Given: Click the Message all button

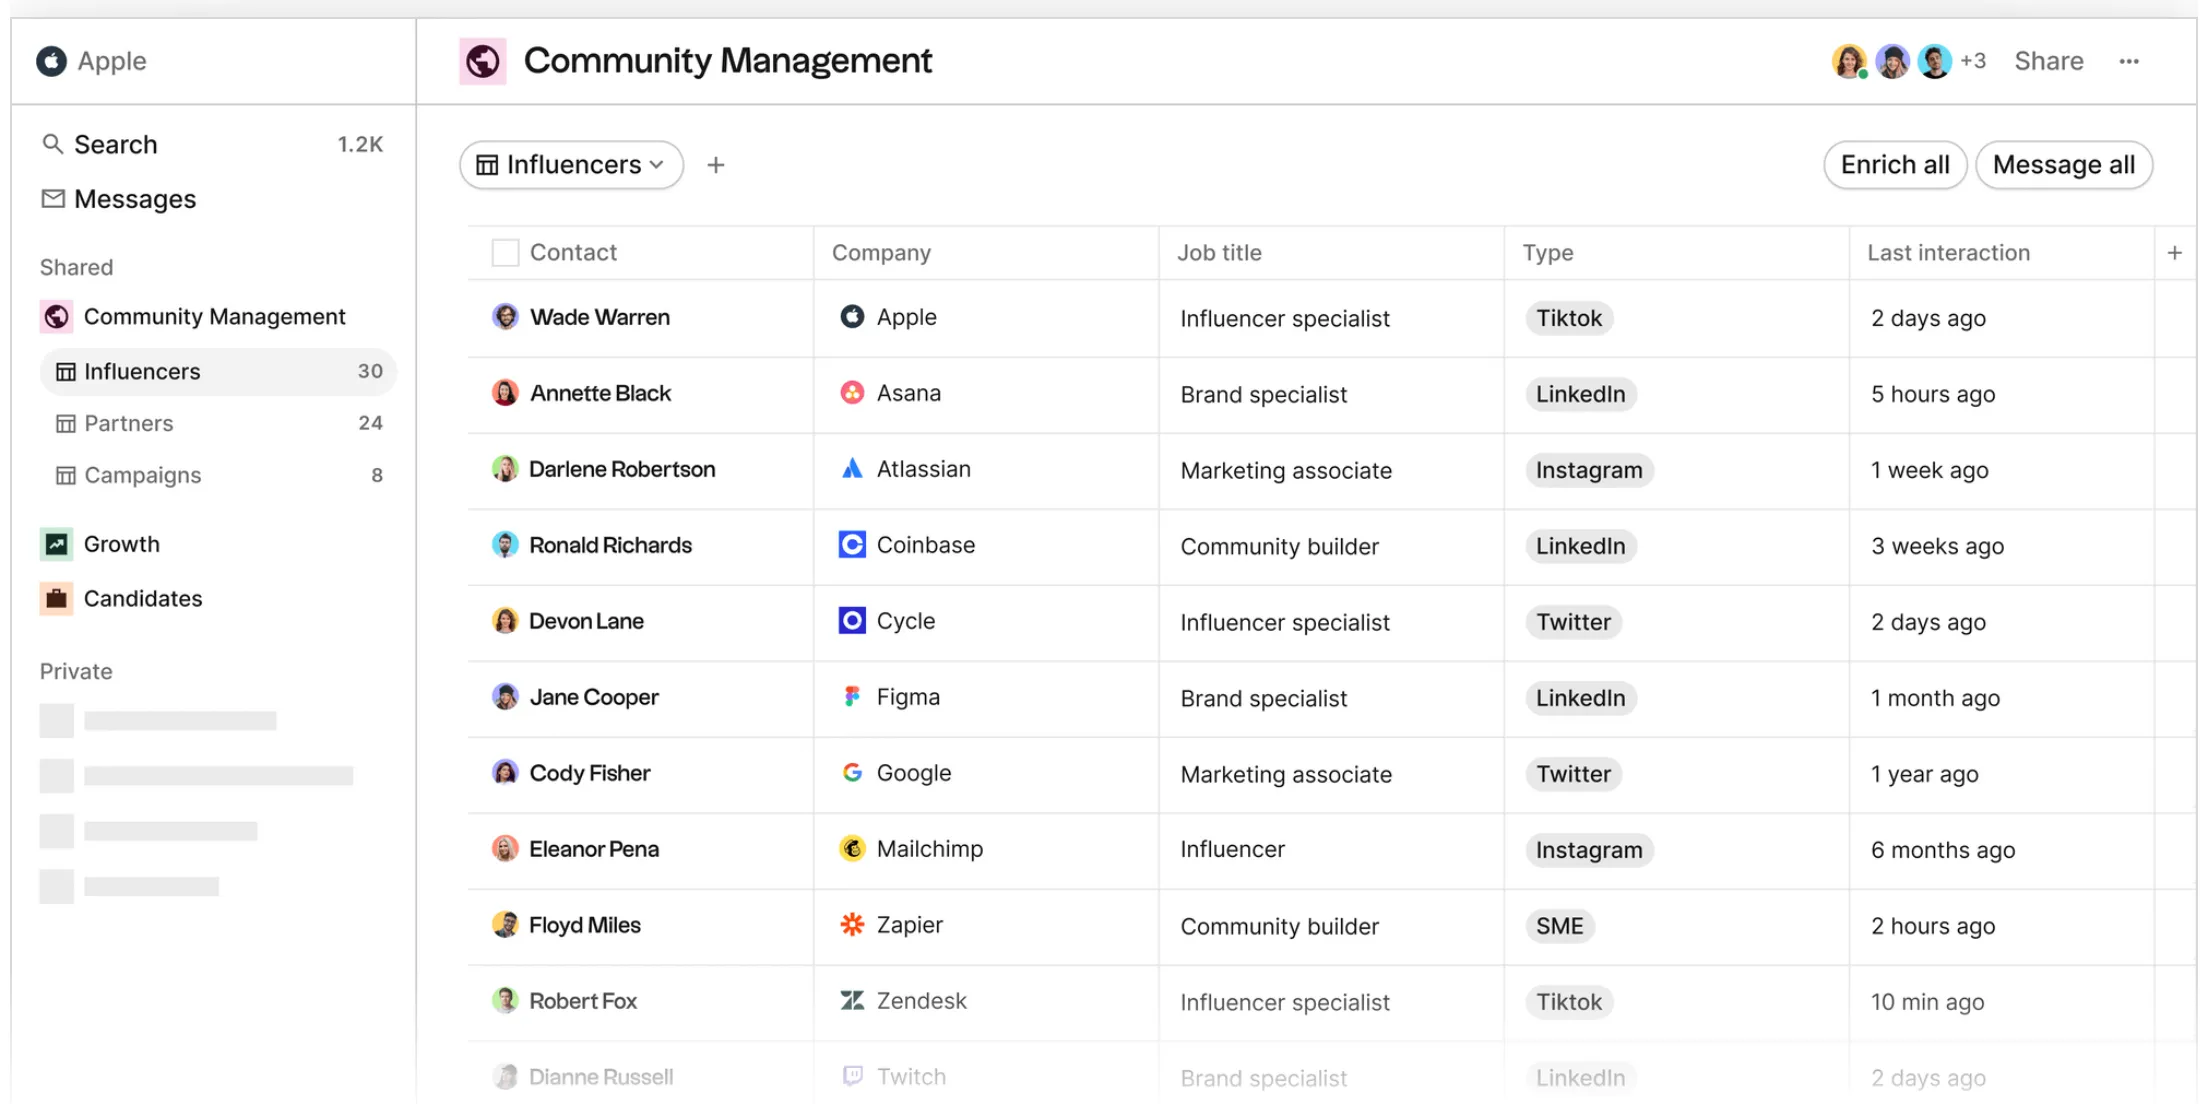Looking at the screenshot, I should [x=2064, y=165].
